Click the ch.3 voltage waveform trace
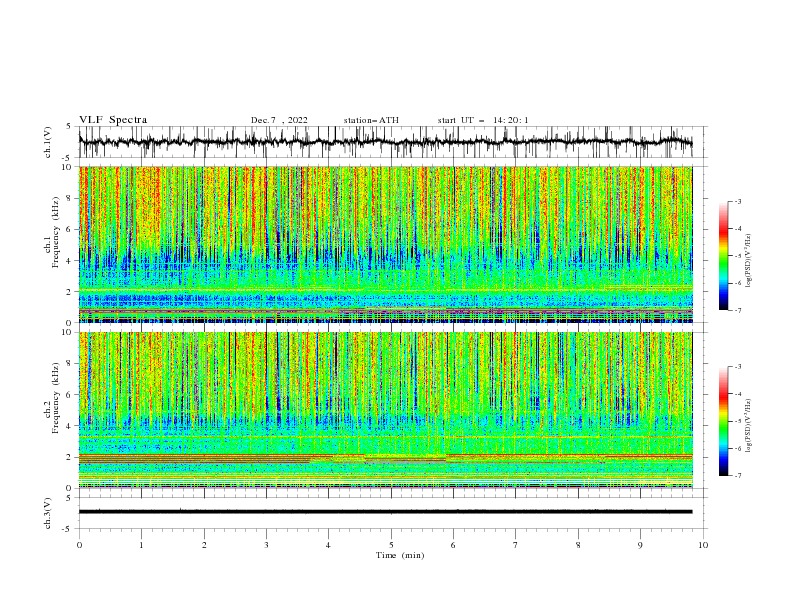This screenshot has width=792, height=612. (x=385, y=512)
